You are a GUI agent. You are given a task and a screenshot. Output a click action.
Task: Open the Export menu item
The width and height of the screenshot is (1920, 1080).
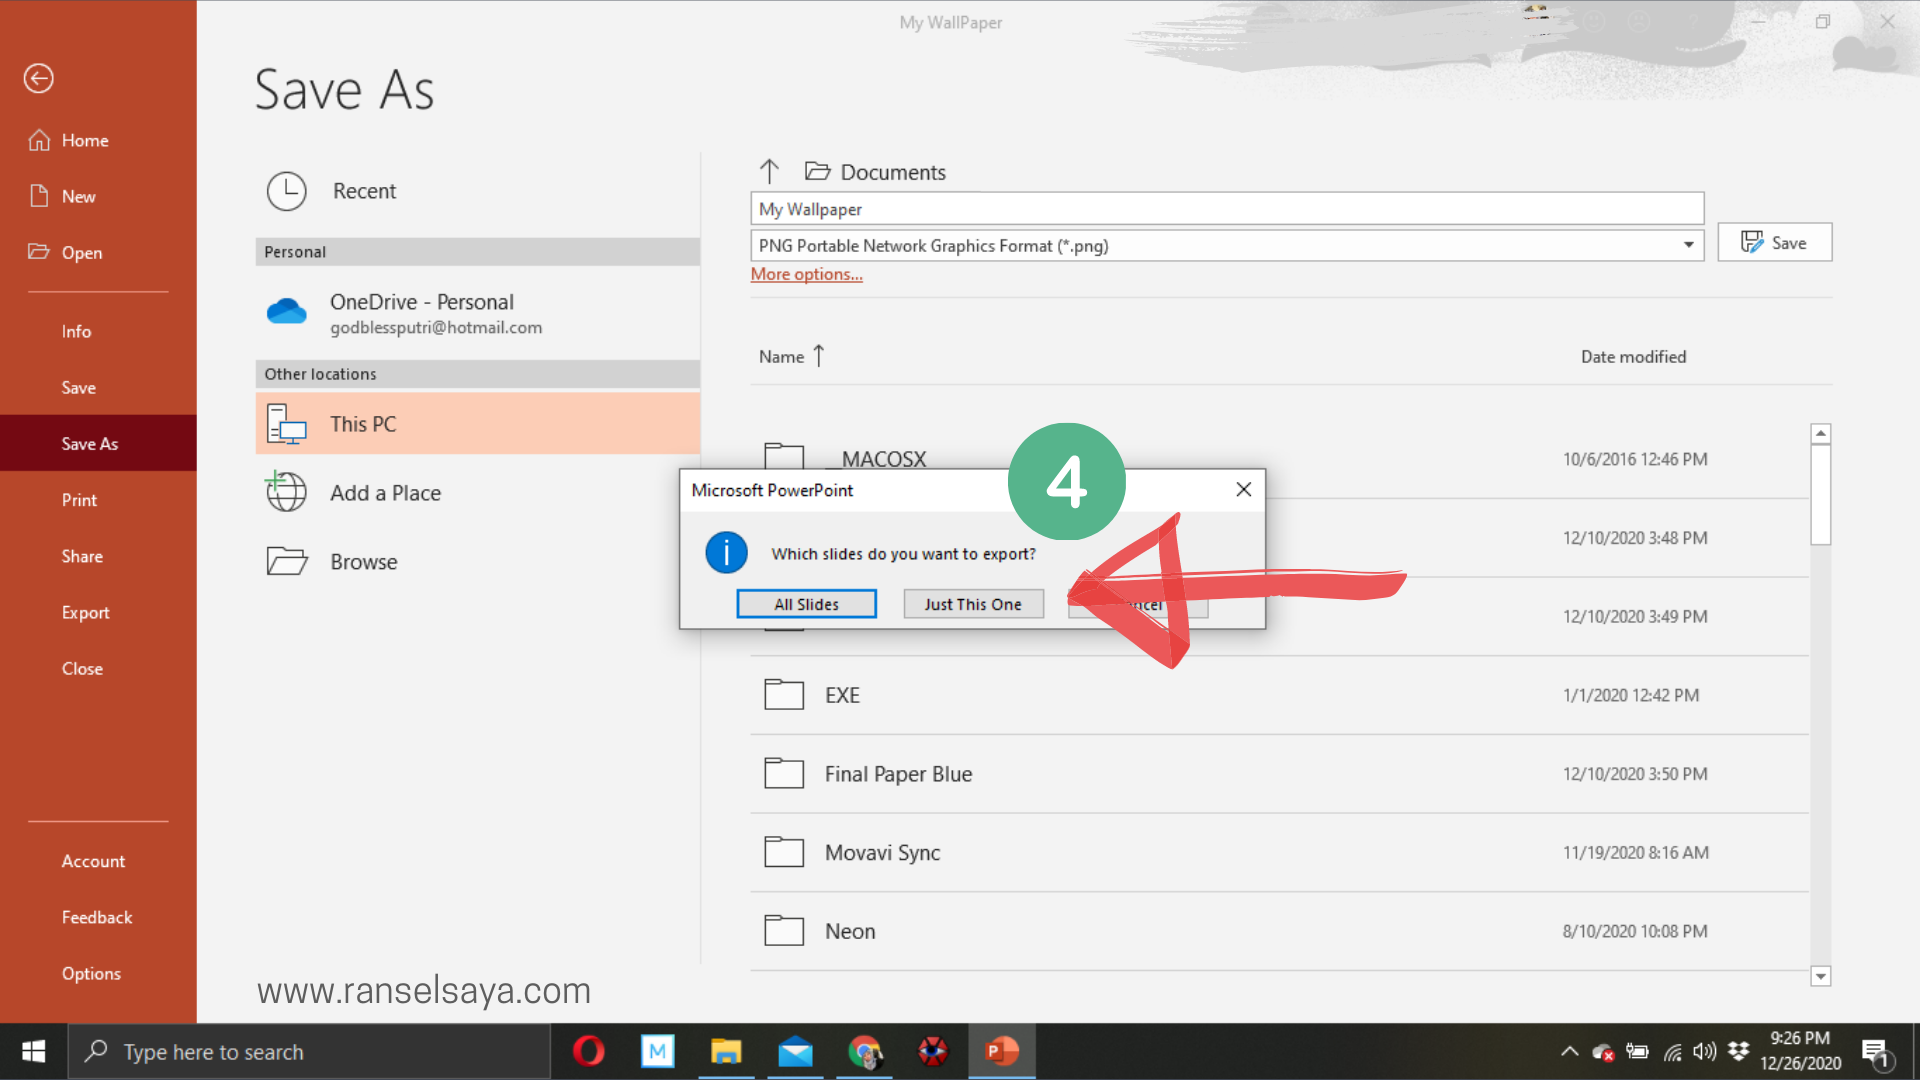click(x=85, y=612)
